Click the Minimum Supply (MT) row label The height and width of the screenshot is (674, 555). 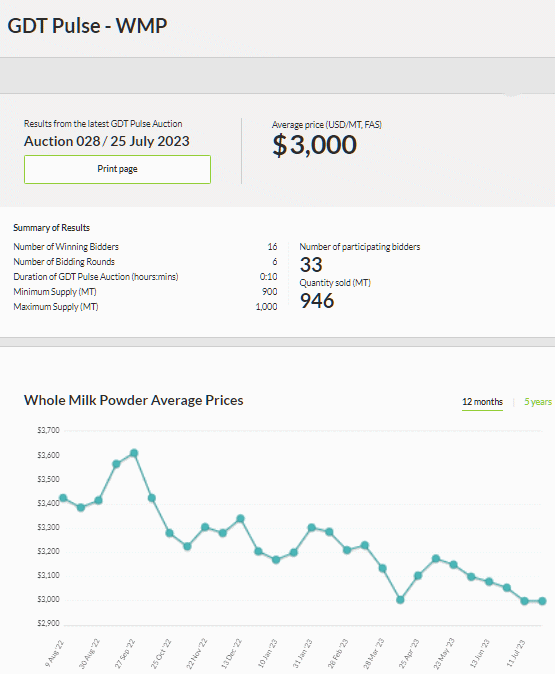tap(55, 292)
